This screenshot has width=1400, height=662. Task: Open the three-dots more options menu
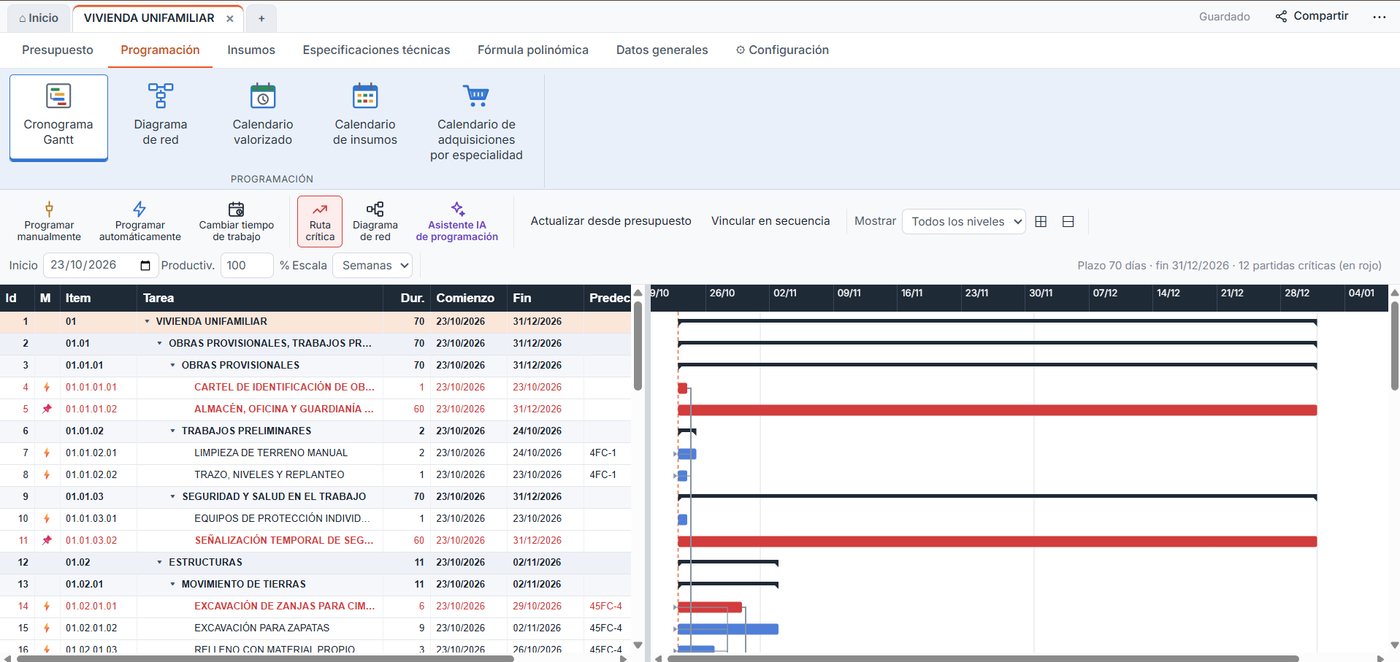click(x=1379, y=16)
